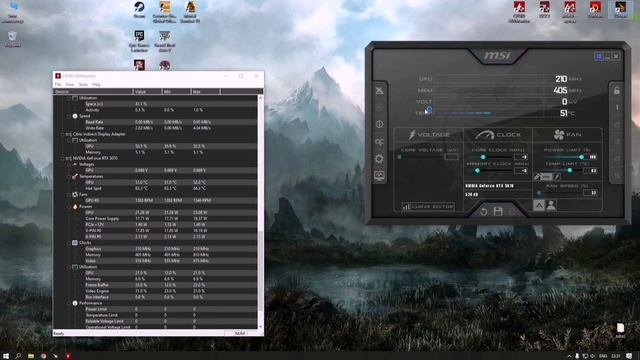640x360 pixels.
Task: Adjust the Power Limit slider handle
Action: tap(581, 157)
